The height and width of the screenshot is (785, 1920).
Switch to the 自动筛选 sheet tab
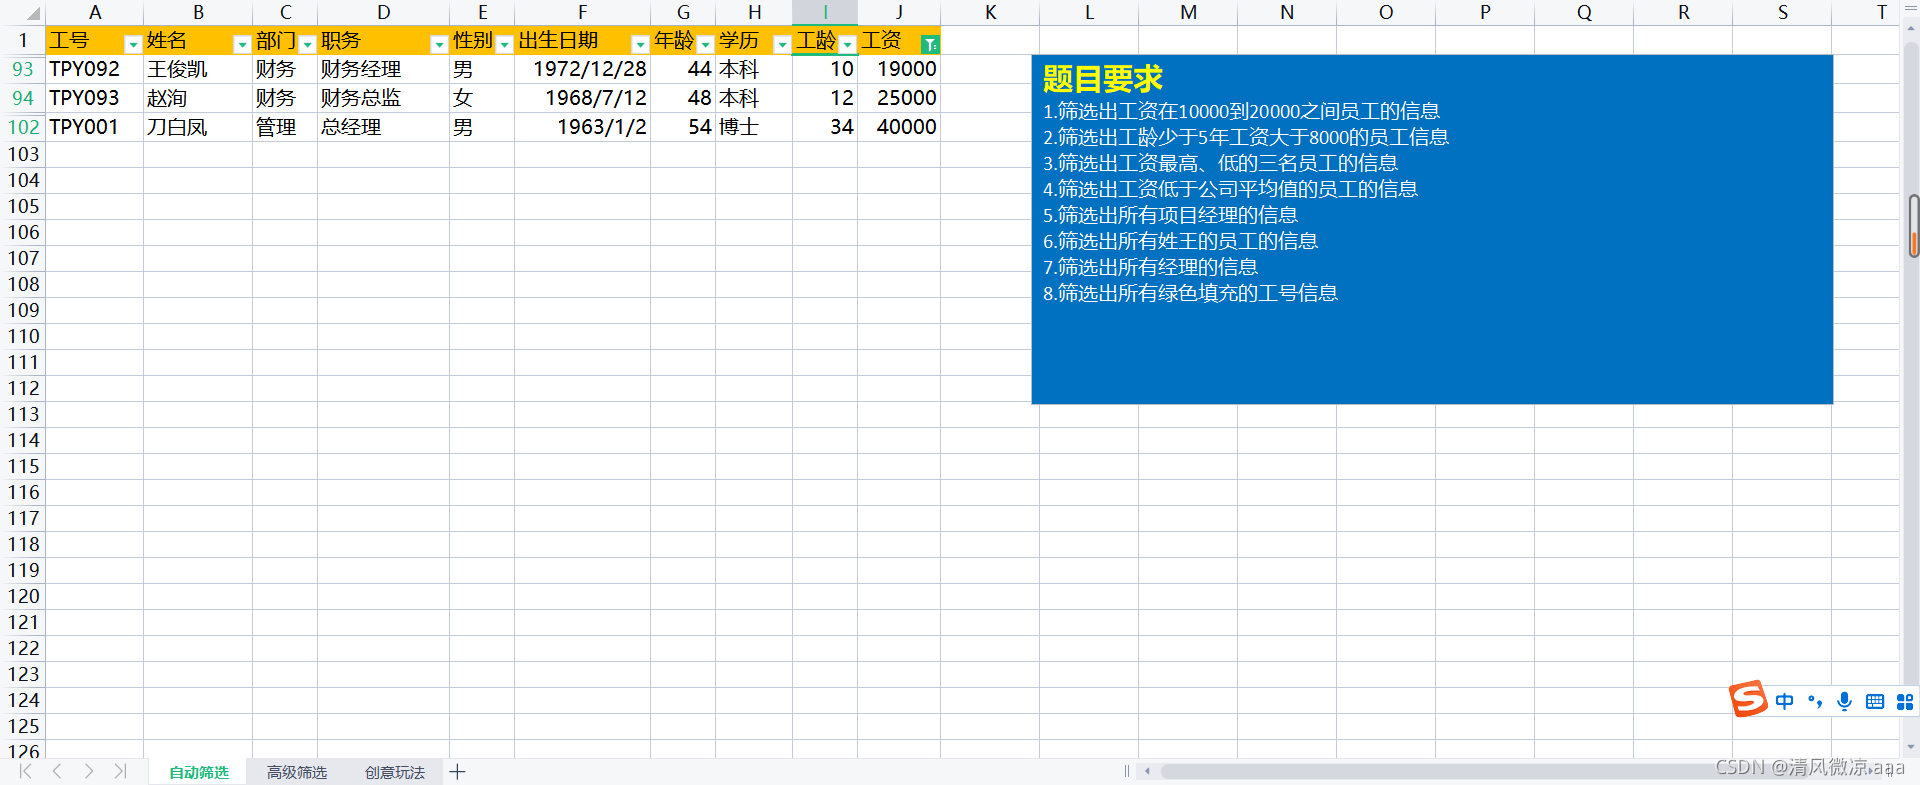click(x=198, y=772)
